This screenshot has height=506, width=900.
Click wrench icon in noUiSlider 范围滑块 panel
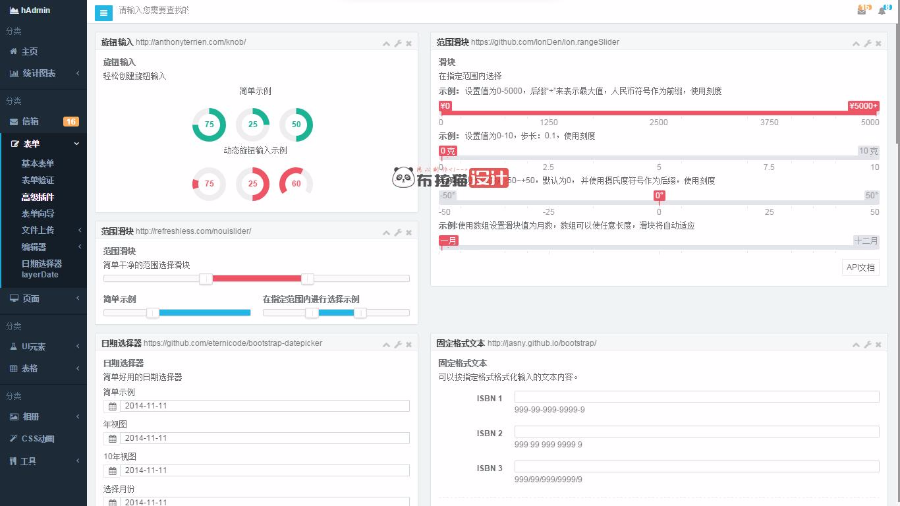398,232
